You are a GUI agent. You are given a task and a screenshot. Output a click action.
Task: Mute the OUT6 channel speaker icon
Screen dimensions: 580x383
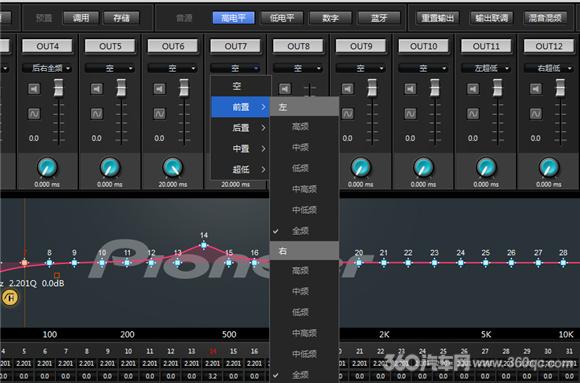point(159,89)
